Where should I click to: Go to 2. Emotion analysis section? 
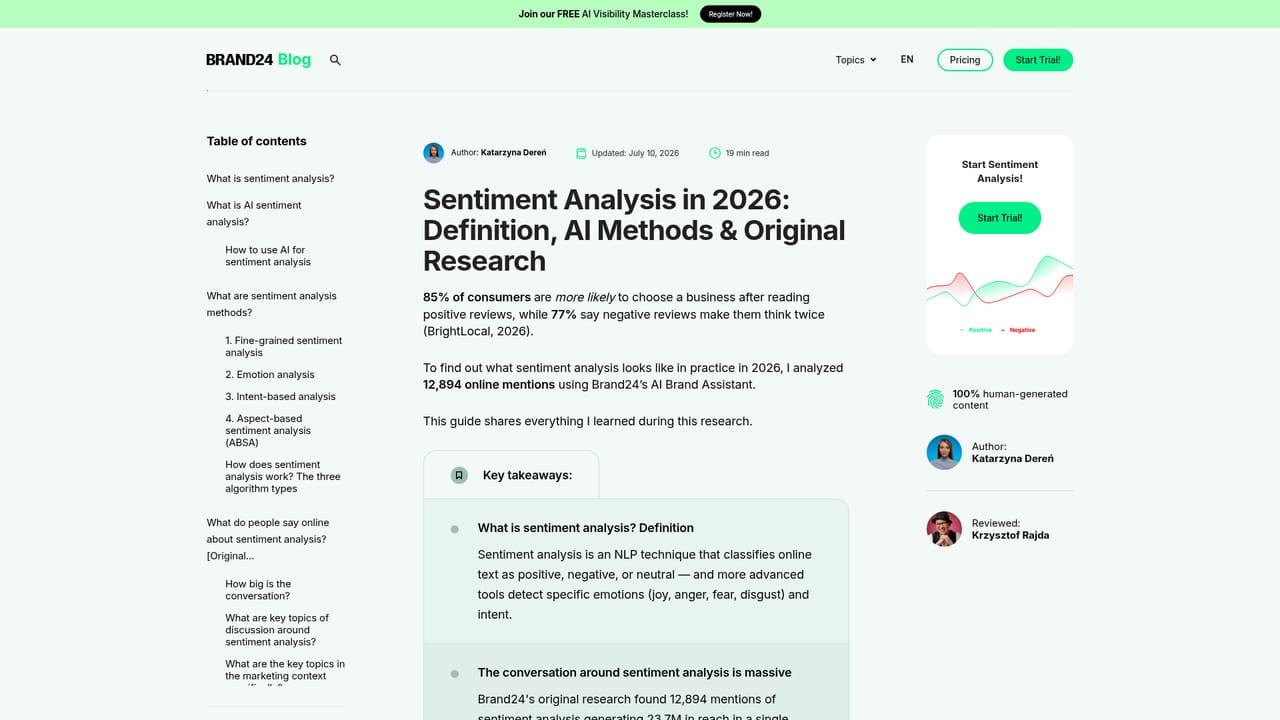pos(270,375)
